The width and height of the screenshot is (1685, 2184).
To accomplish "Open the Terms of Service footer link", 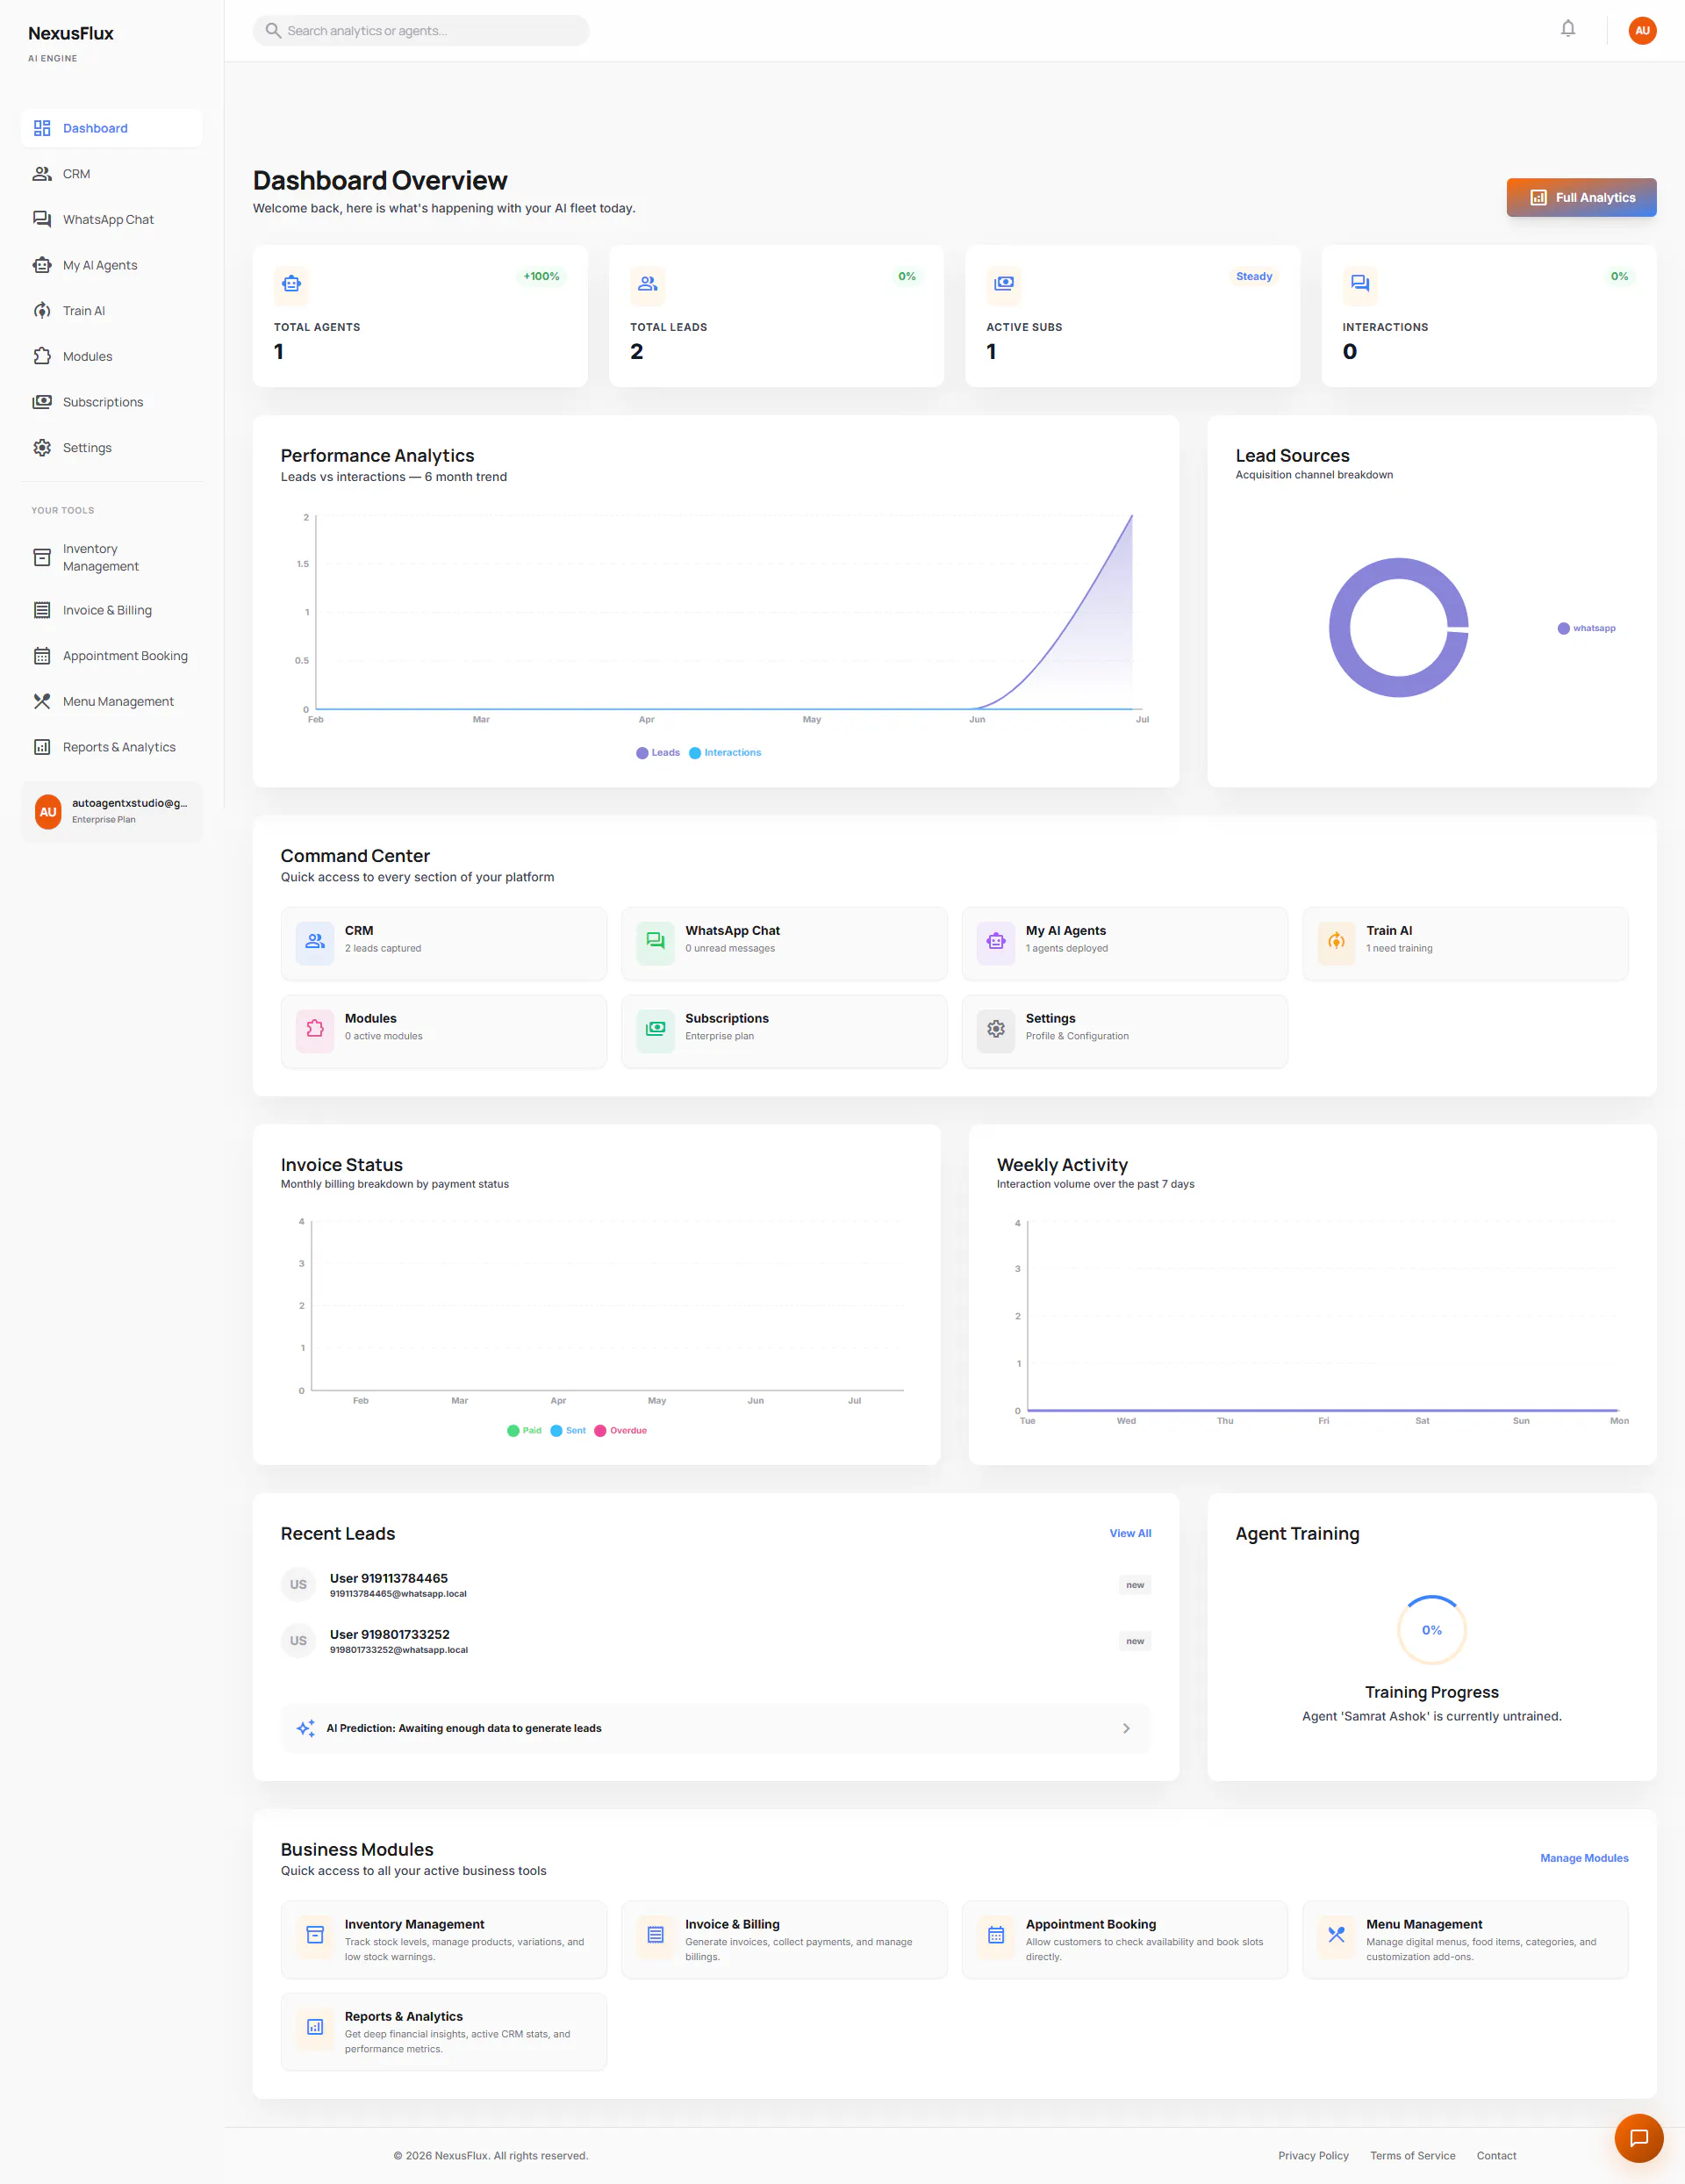I will pos(1412,2156).
